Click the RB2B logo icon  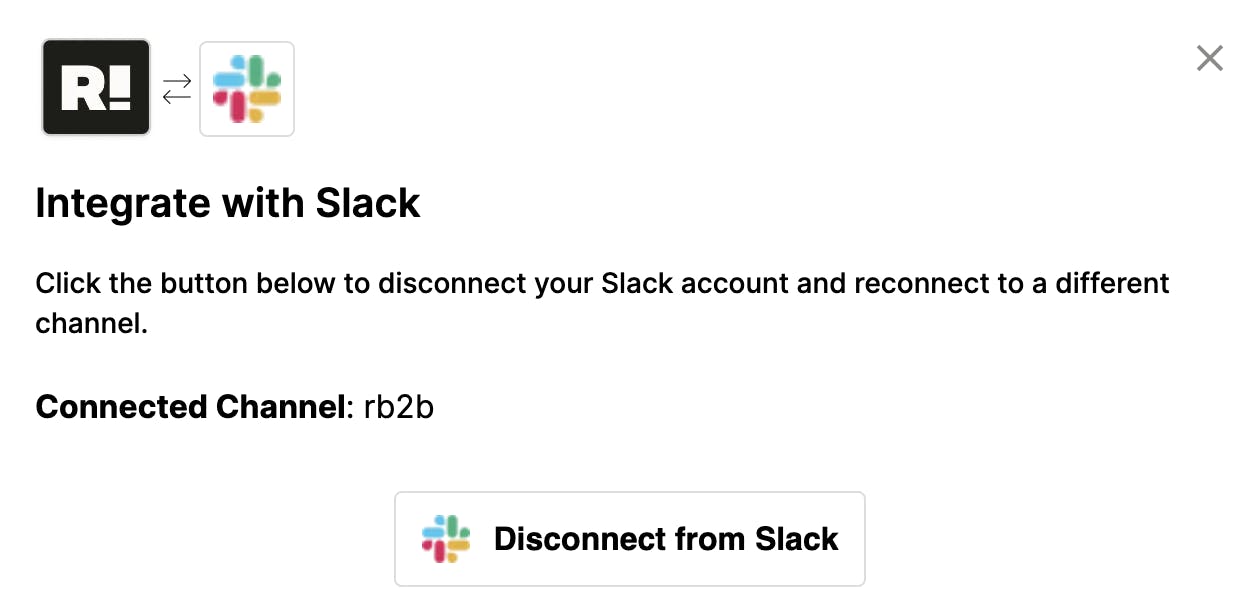coord(96,88)
